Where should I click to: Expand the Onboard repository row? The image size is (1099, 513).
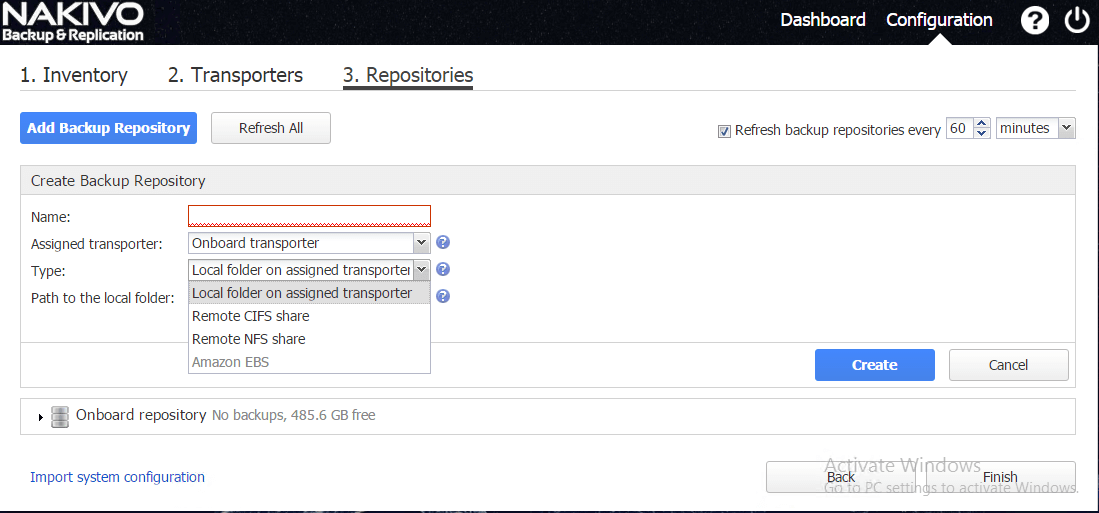tap(40, 417)
